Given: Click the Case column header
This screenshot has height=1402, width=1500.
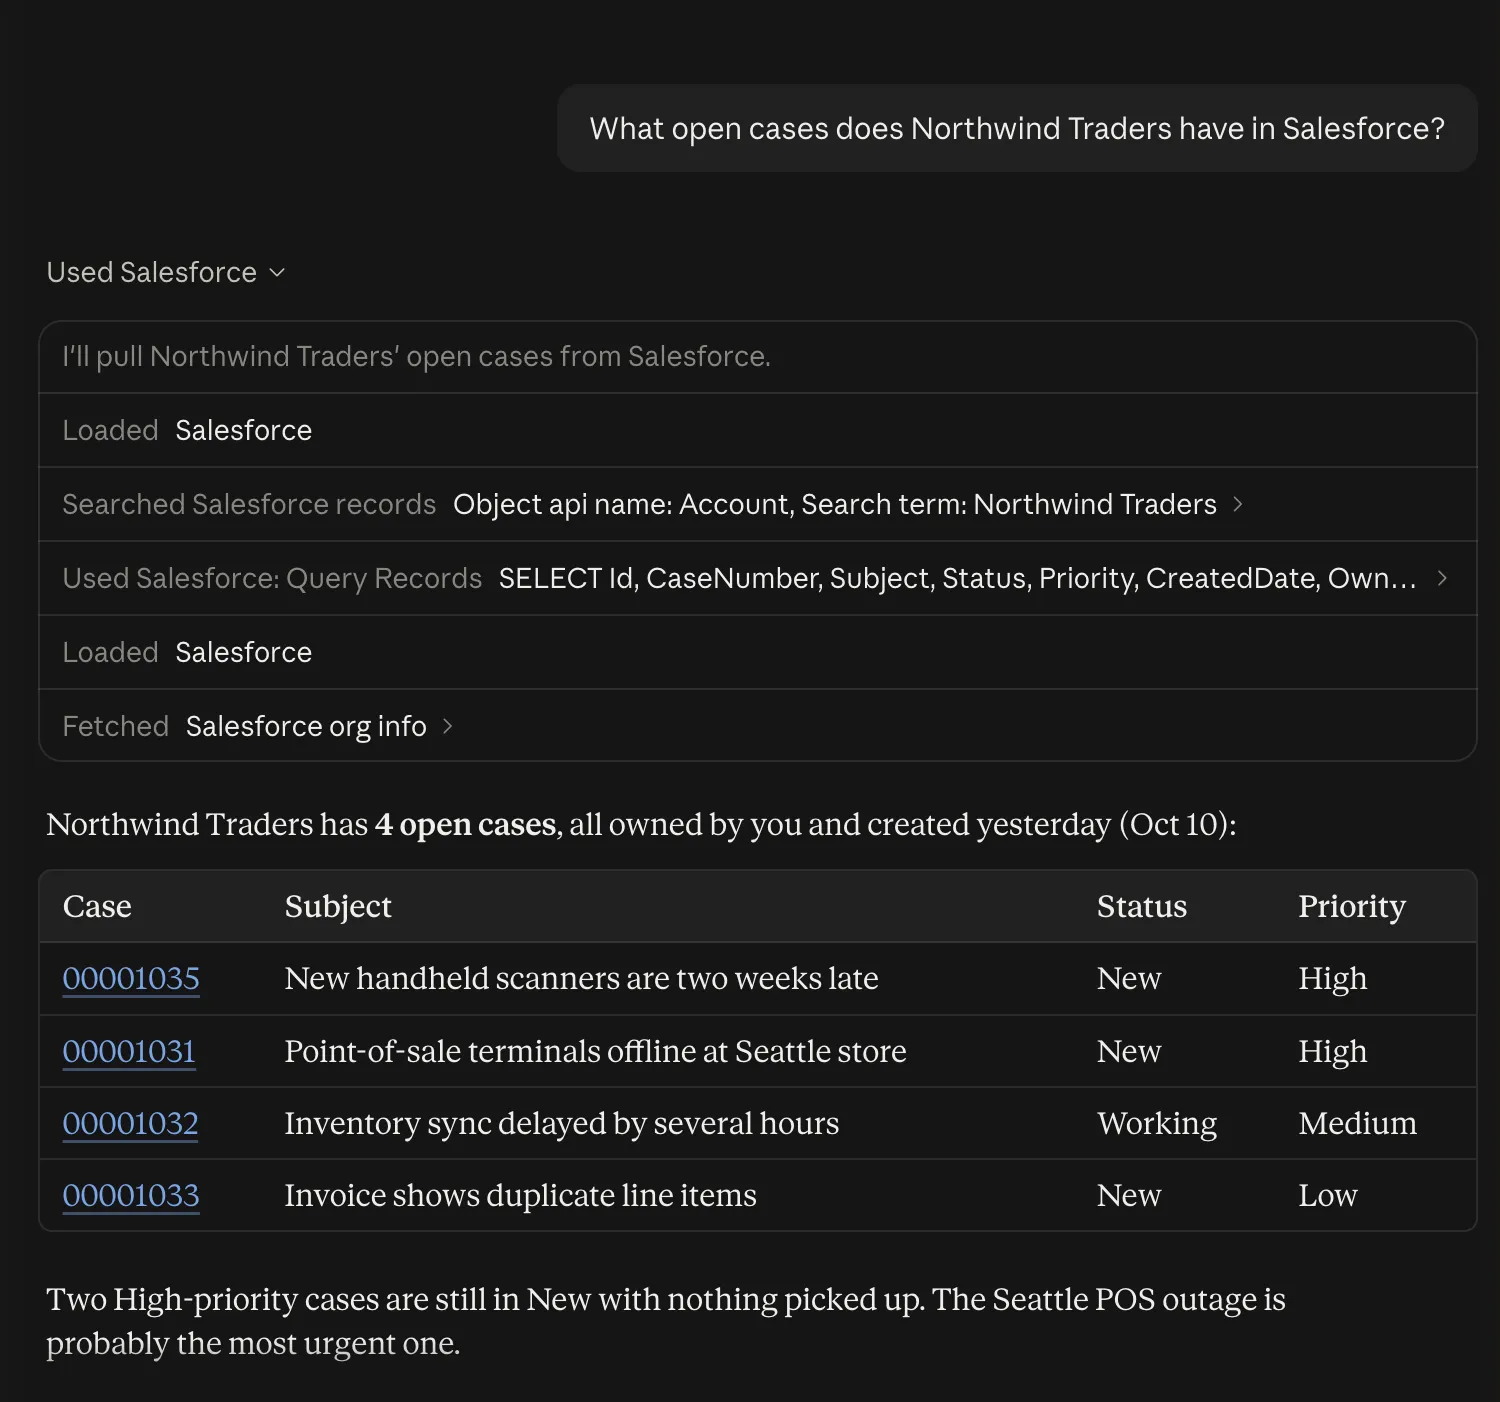Looking at the screenshot, I should [97, 906].
